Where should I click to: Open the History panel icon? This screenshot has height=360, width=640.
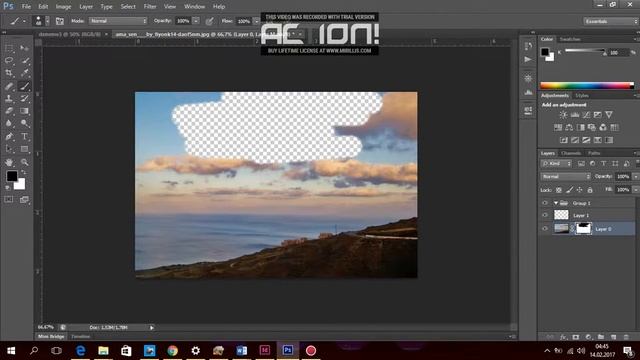pyautogui.click(x=528, y=46)
